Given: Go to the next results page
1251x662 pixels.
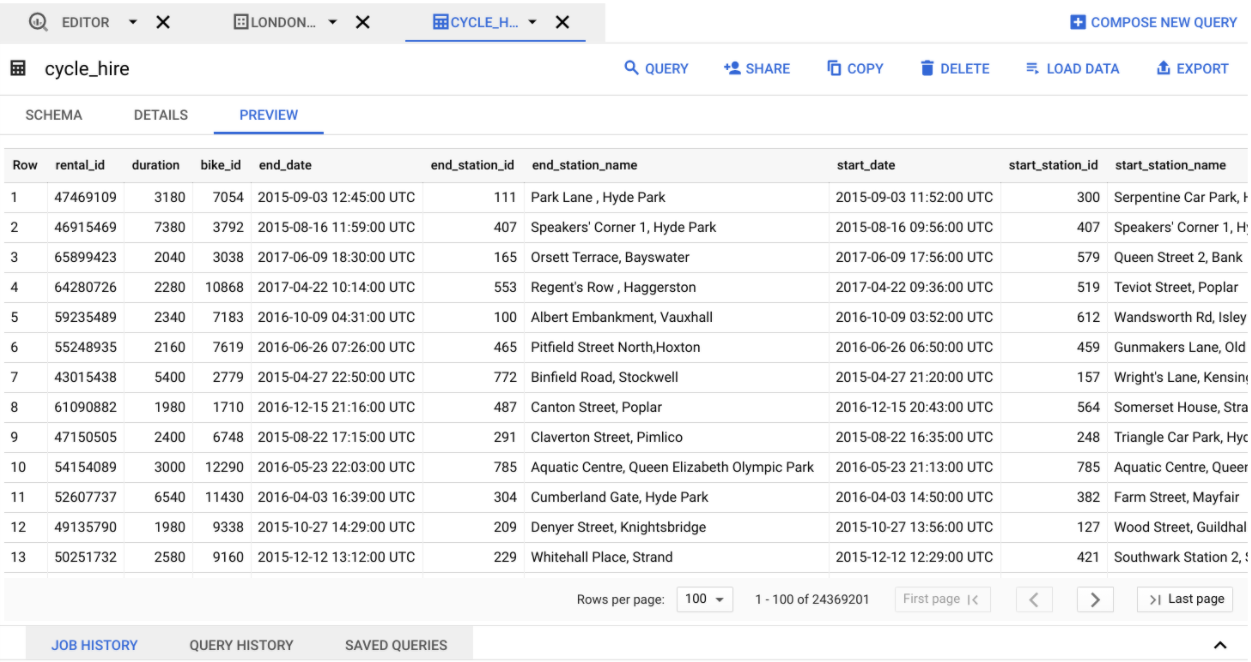Looking at the screenshot, I should coord(1095,599).
